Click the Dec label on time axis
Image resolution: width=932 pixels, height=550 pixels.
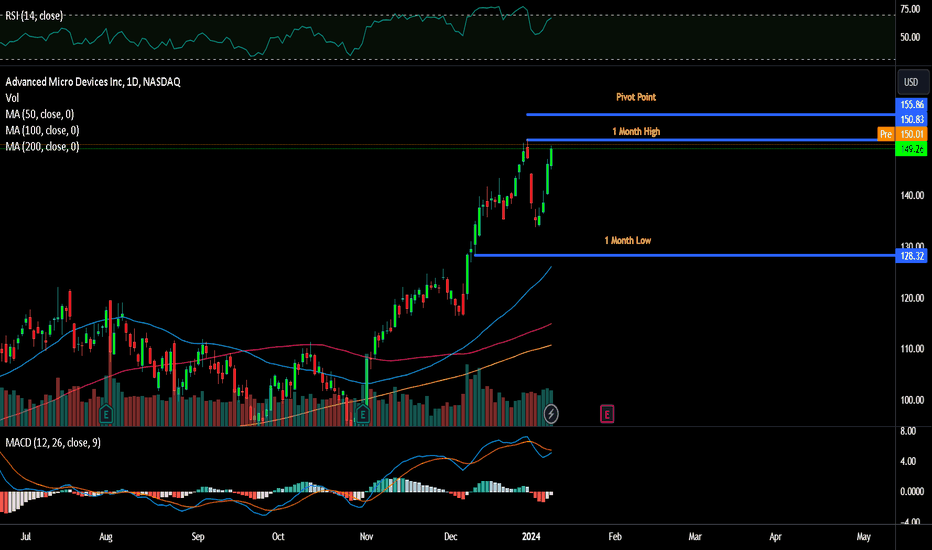[x=451, y=536]
